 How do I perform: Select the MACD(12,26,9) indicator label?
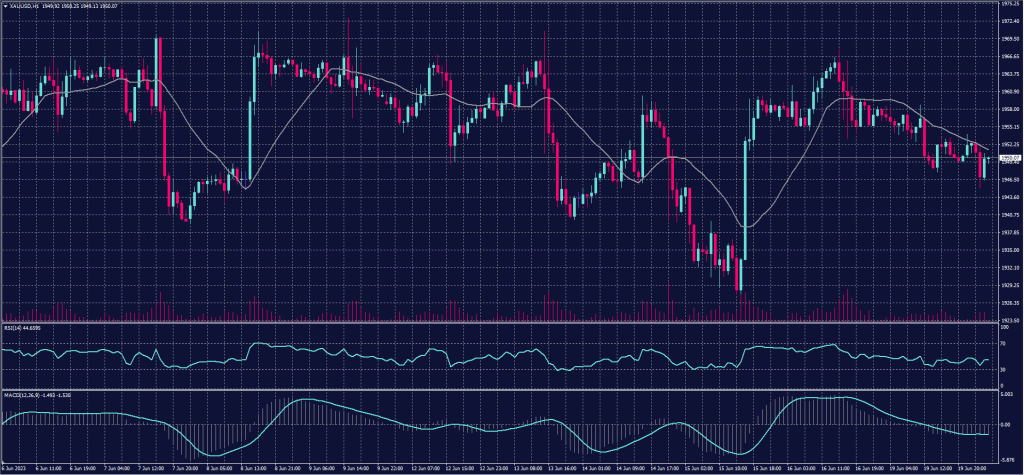[x=23, y=396]
